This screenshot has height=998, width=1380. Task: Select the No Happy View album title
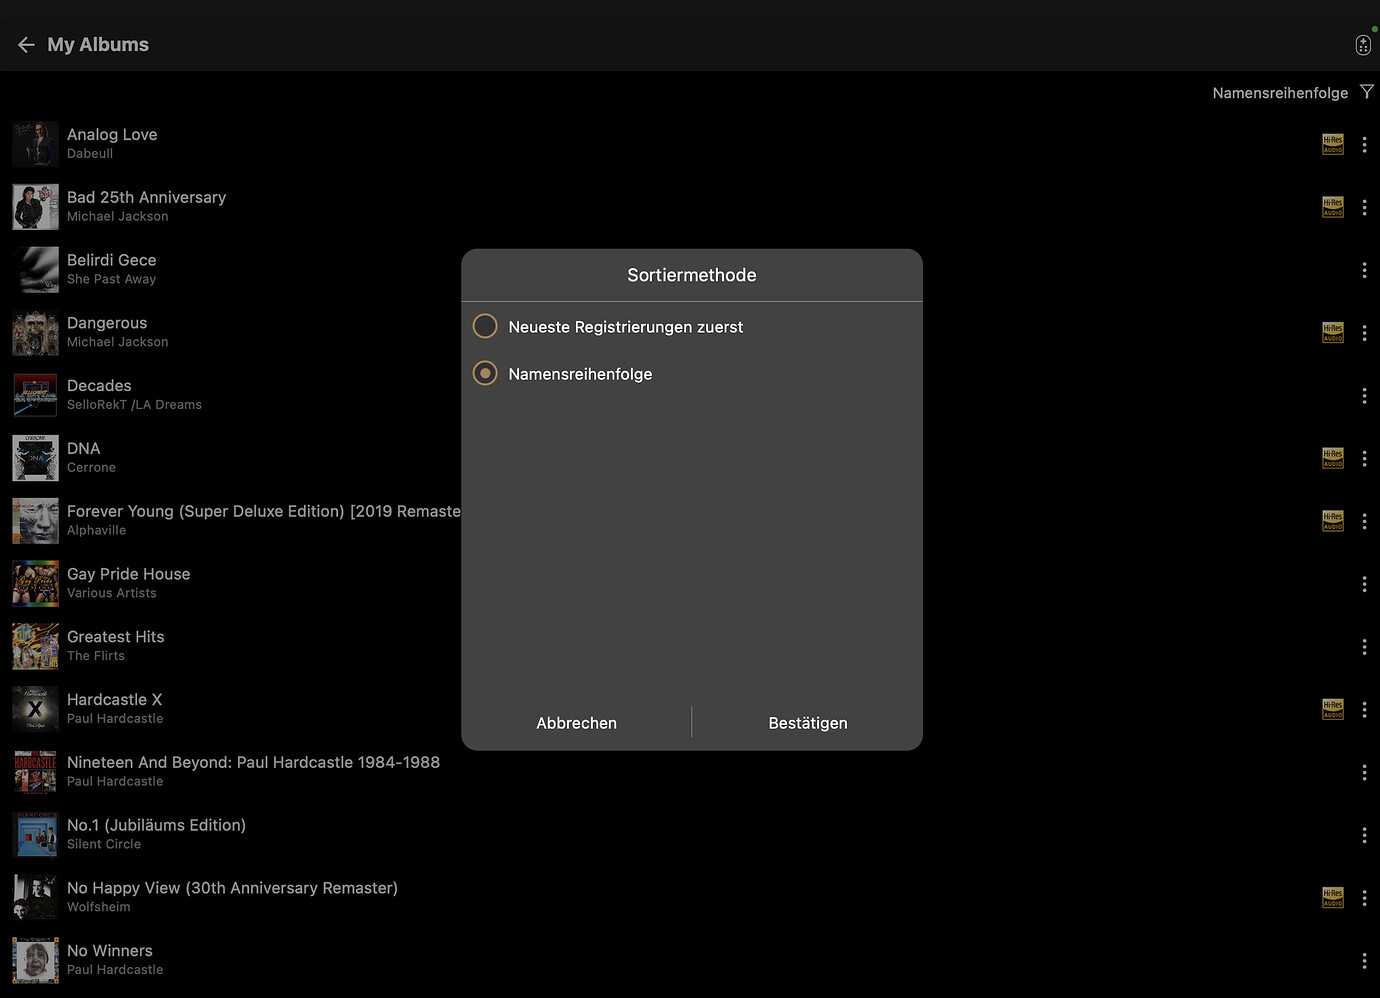pyautogui.click(x=232, y=888)
